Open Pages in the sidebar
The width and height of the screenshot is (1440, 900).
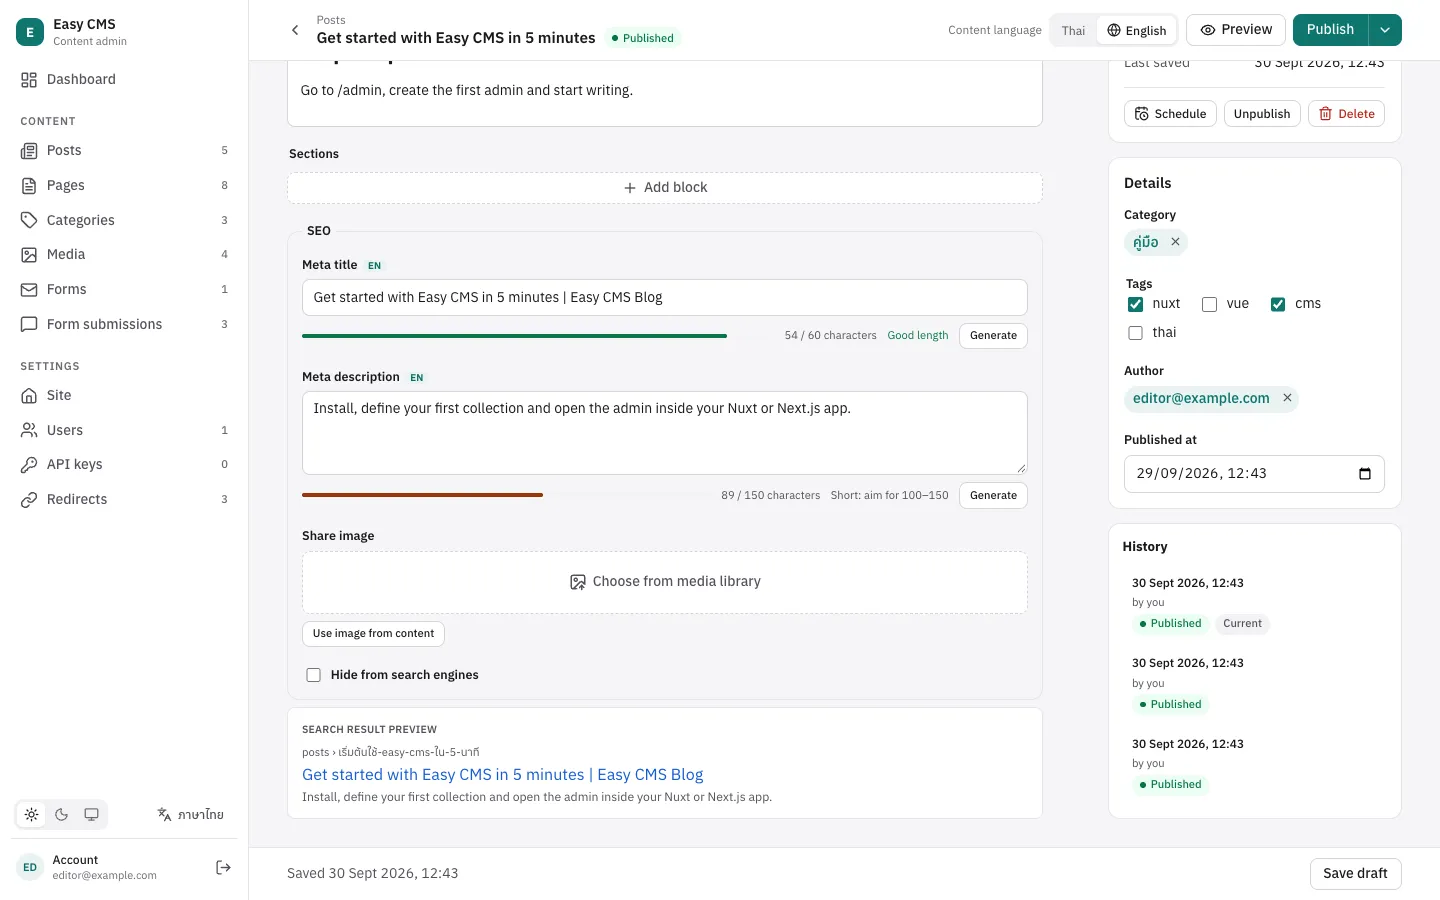(124, 185)
